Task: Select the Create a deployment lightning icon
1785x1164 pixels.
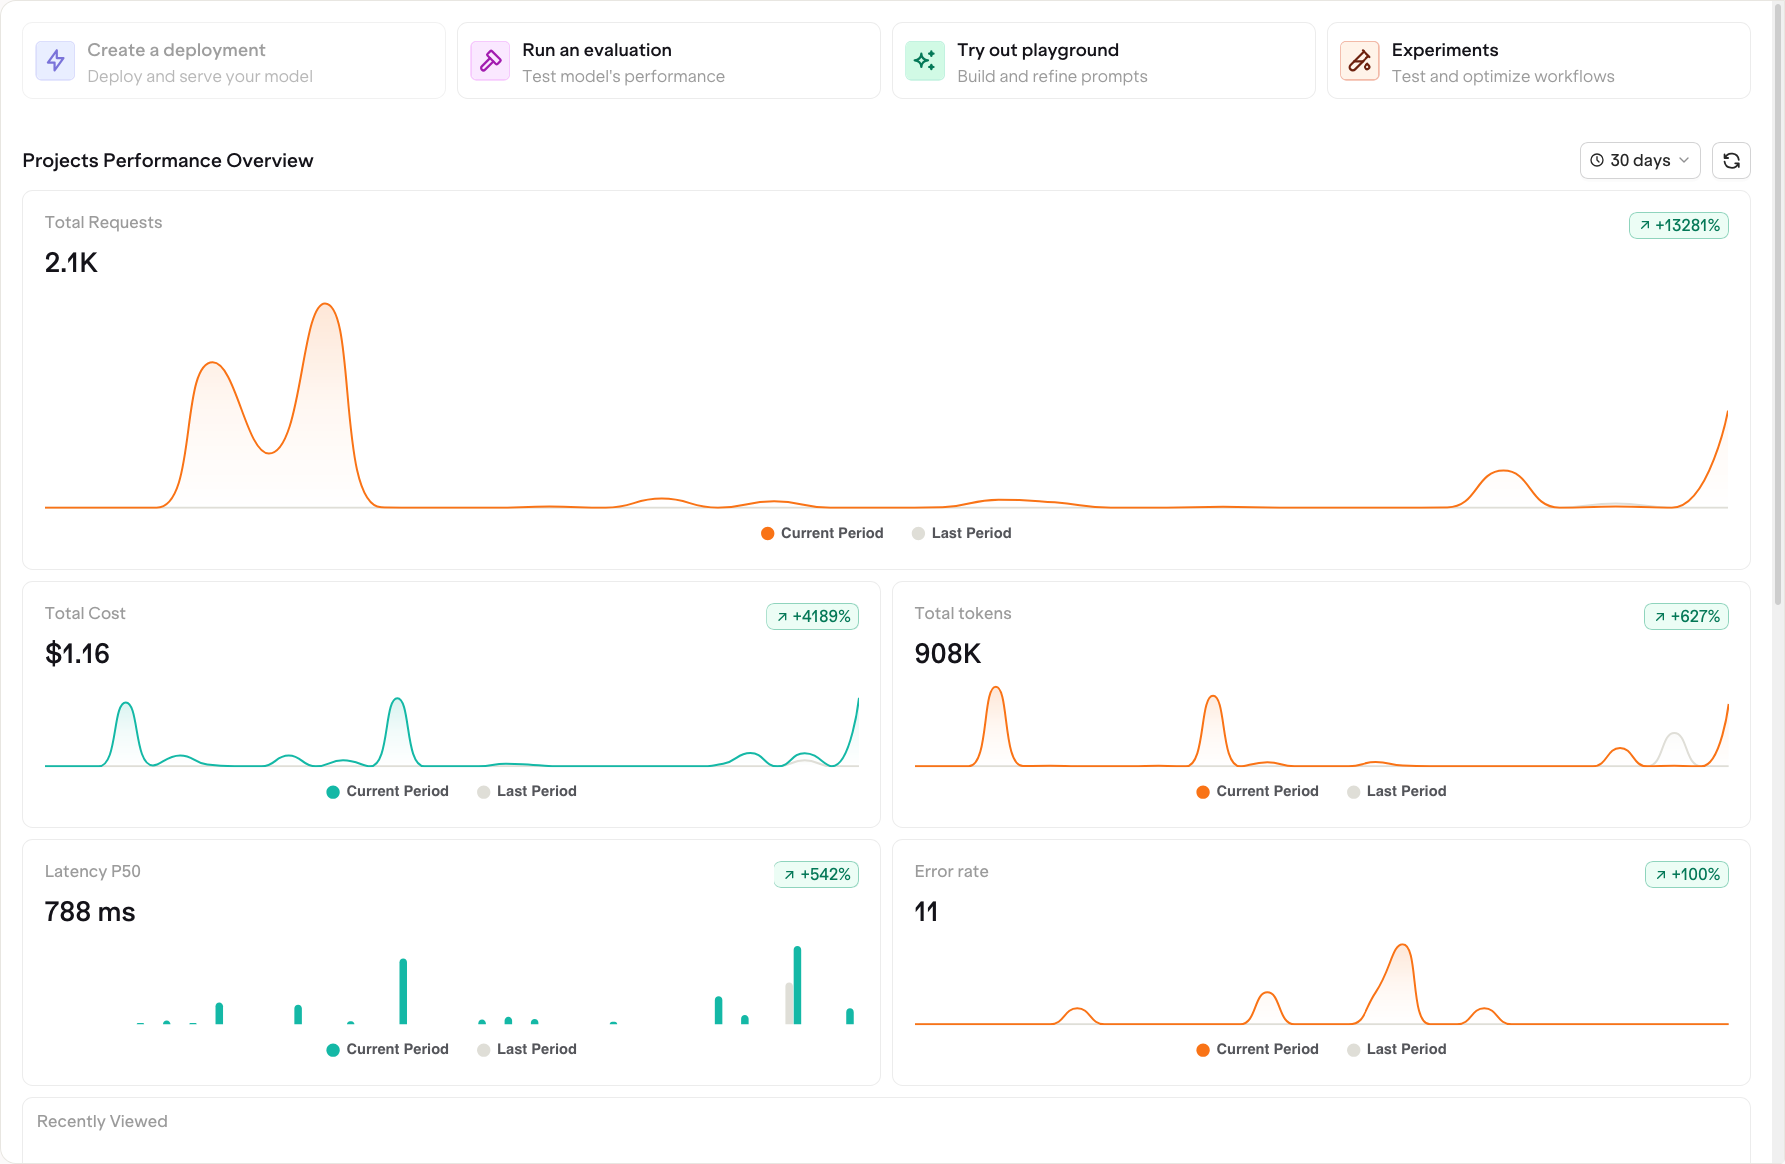Action: click(x=55, y=60)
